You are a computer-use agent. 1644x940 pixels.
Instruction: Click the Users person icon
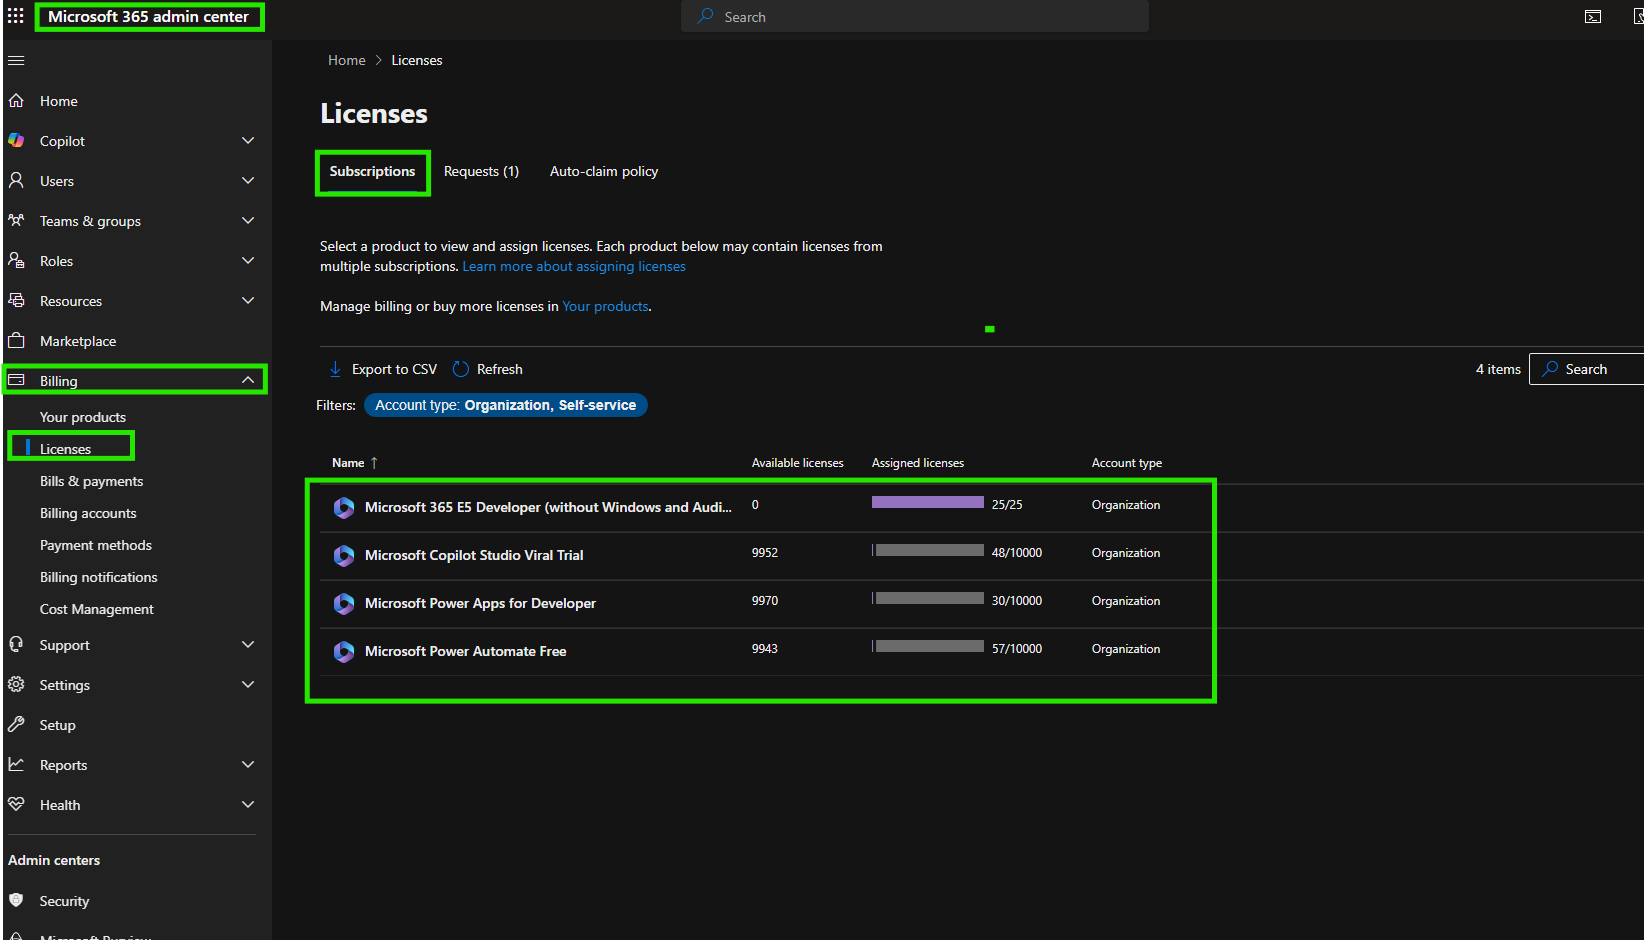click(16, 181)
